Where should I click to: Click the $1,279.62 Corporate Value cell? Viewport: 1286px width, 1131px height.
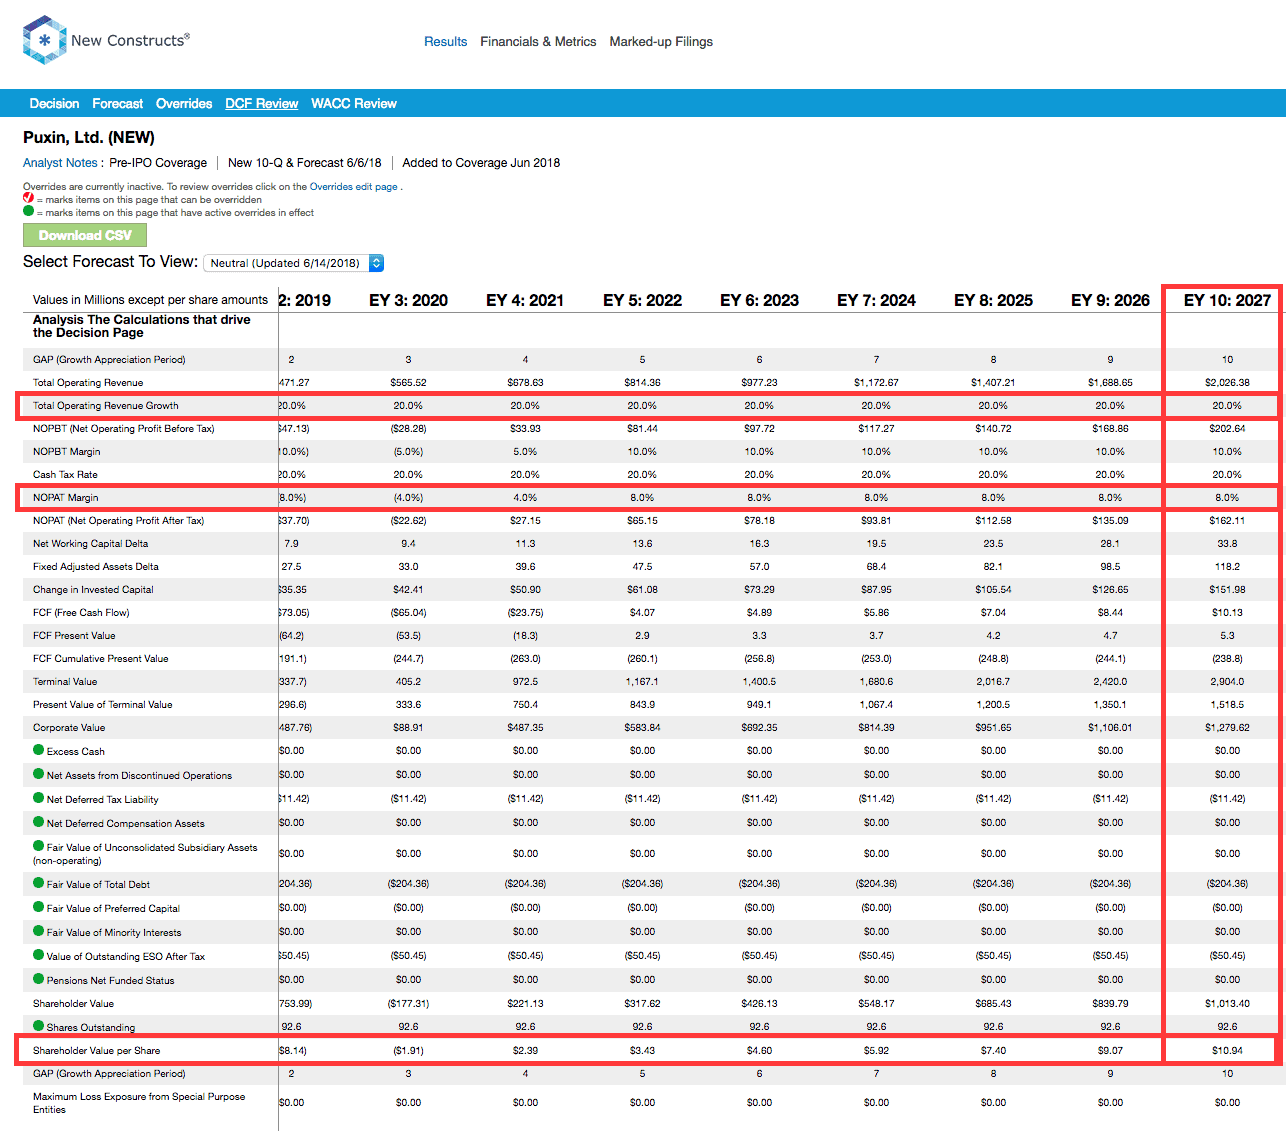[x=1227, y=728]
